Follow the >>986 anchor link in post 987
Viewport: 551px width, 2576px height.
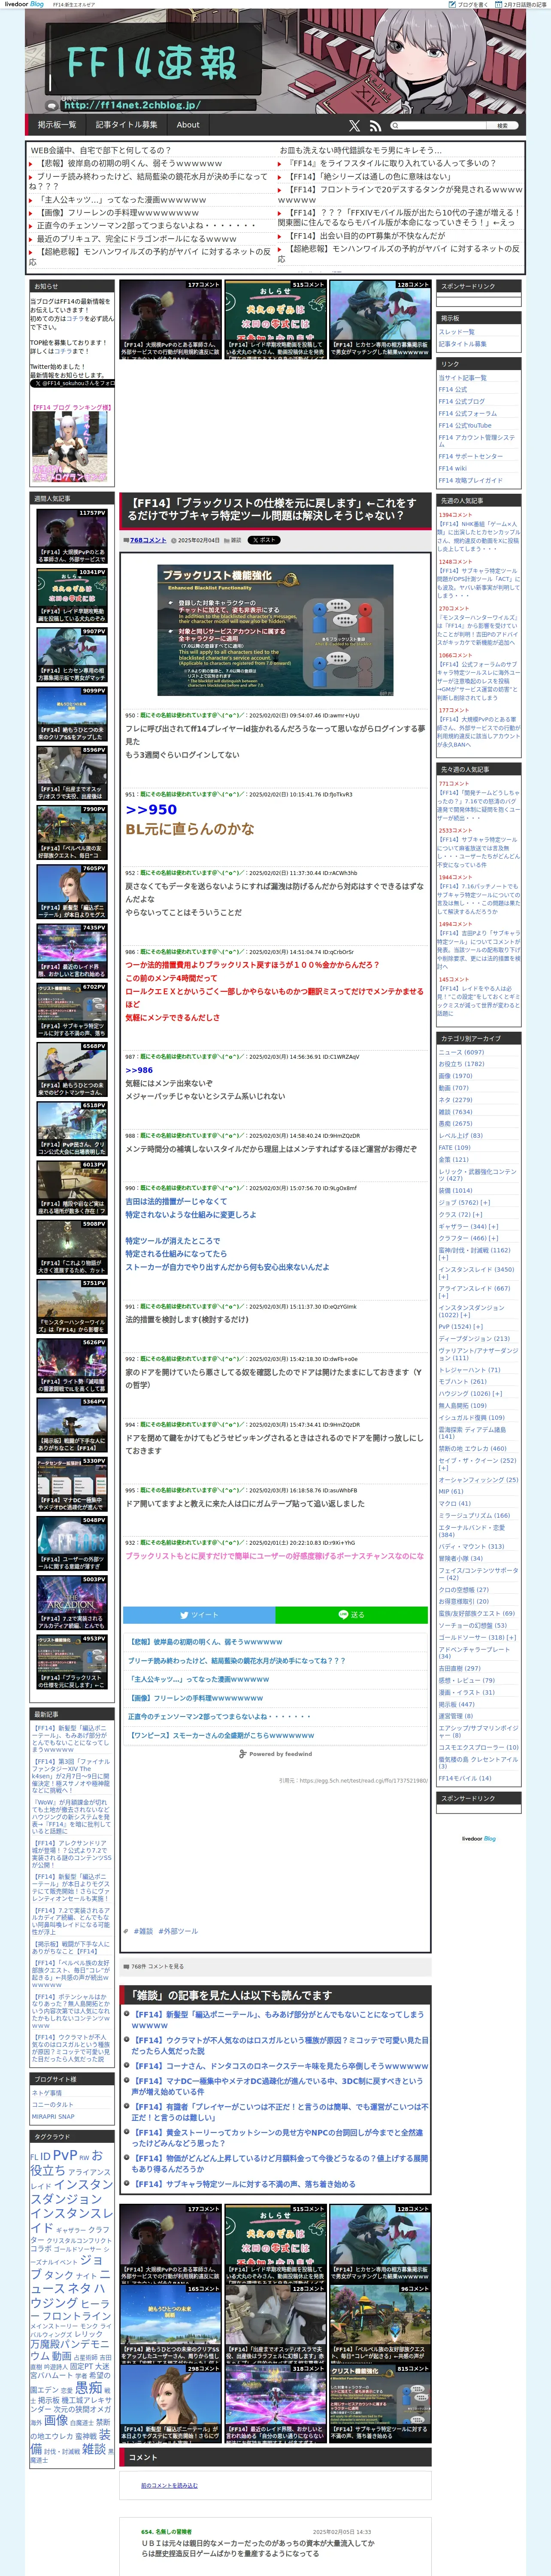click(x=139, y=1070)
